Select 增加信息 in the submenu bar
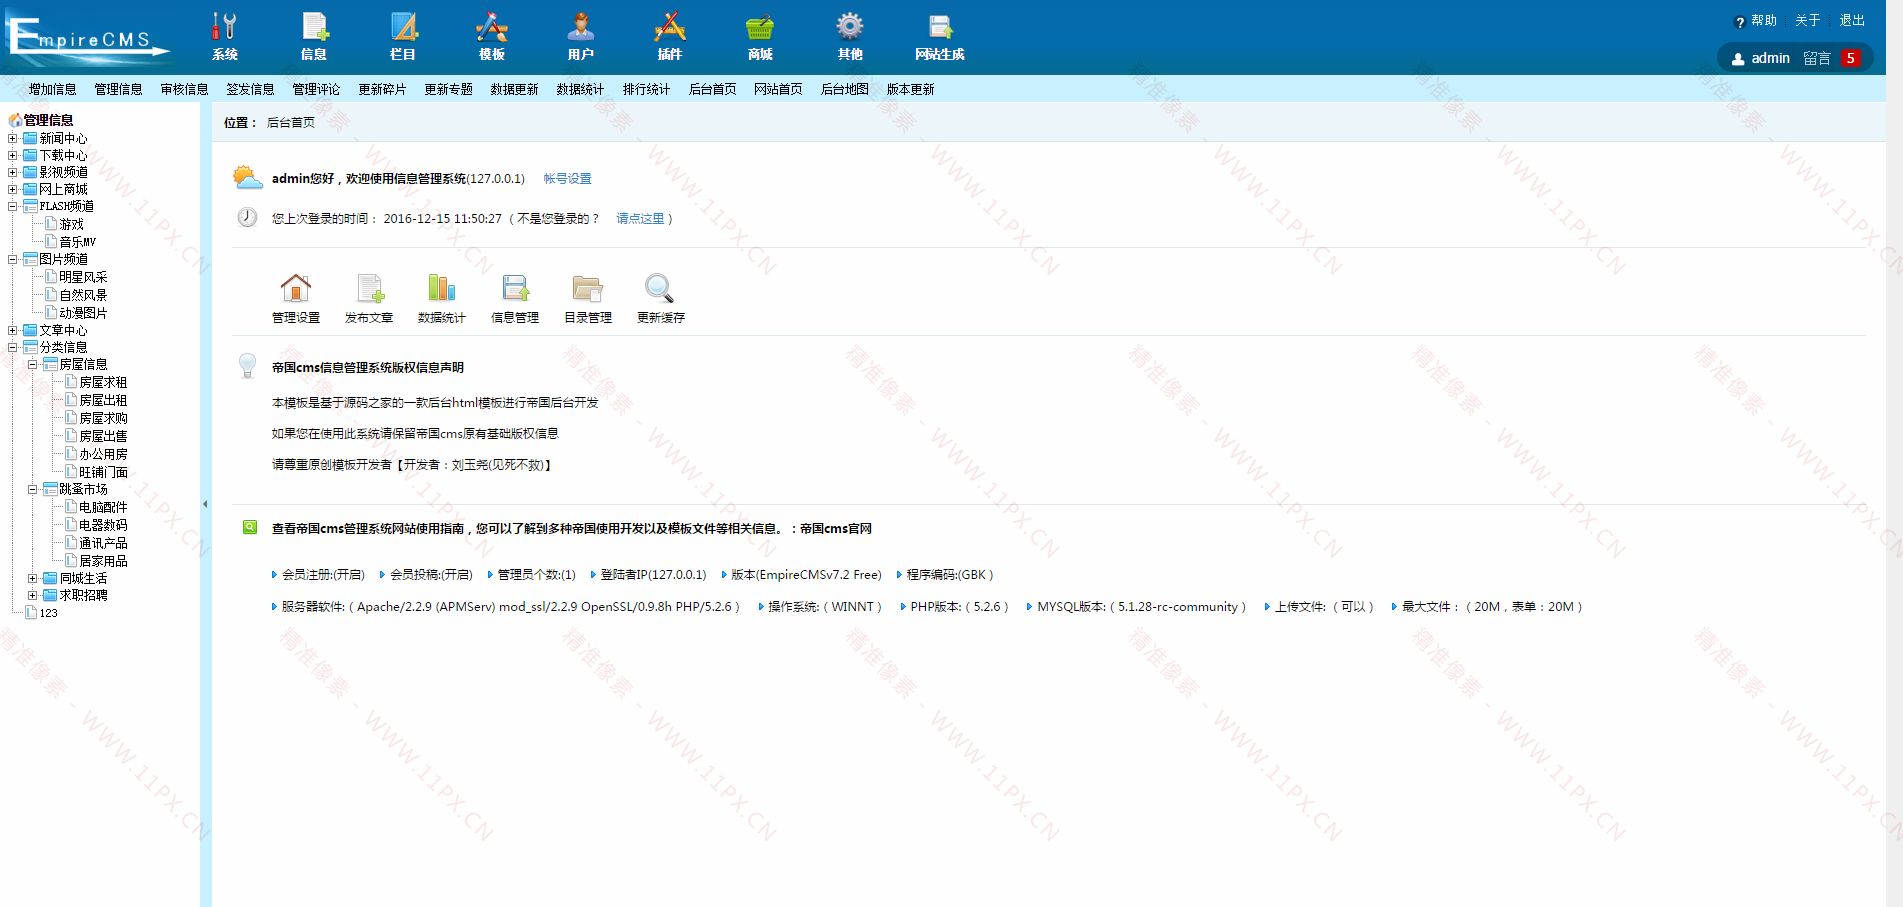This screenshot has height=907, width=1903. [52, 89]
